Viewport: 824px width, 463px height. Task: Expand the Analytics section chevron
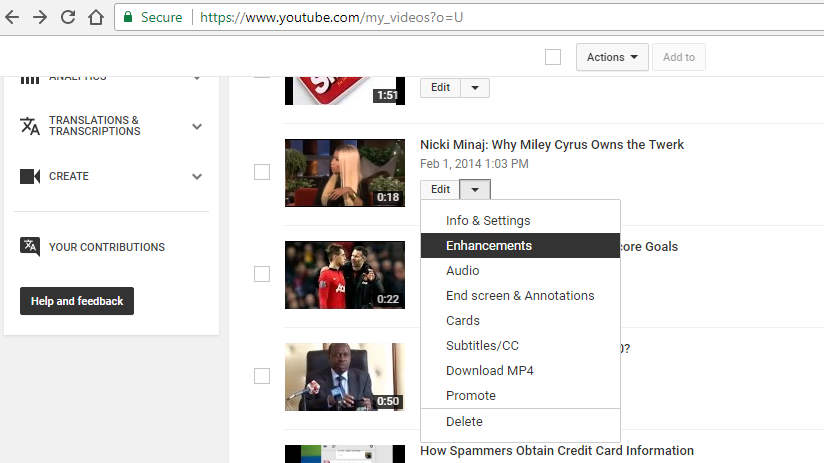(x=197, y=78)
